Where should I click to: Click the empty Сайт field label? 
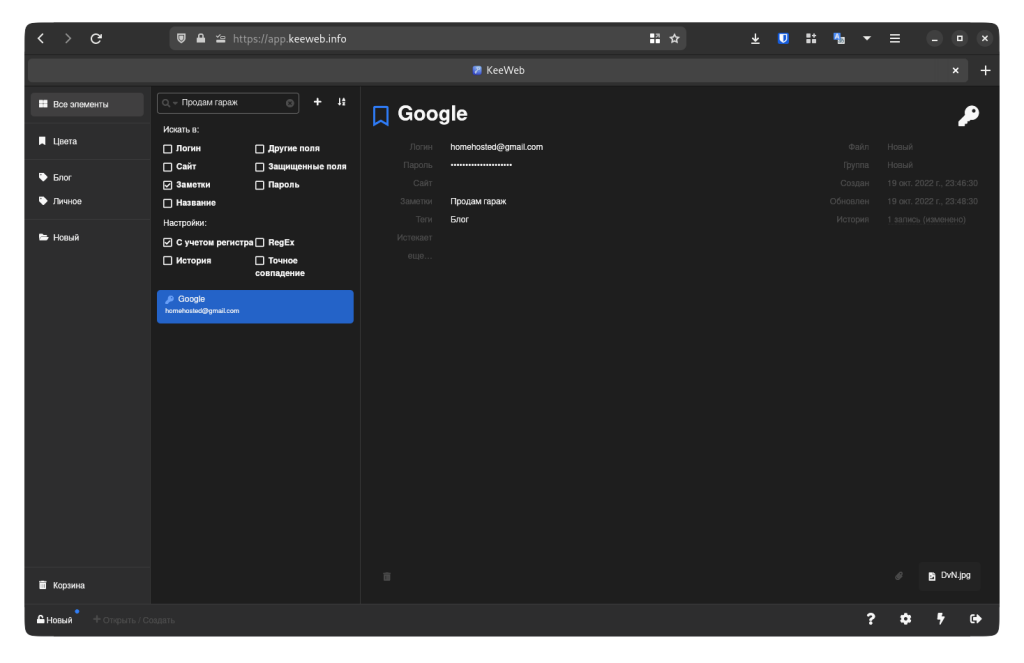(x=423, y=184)
